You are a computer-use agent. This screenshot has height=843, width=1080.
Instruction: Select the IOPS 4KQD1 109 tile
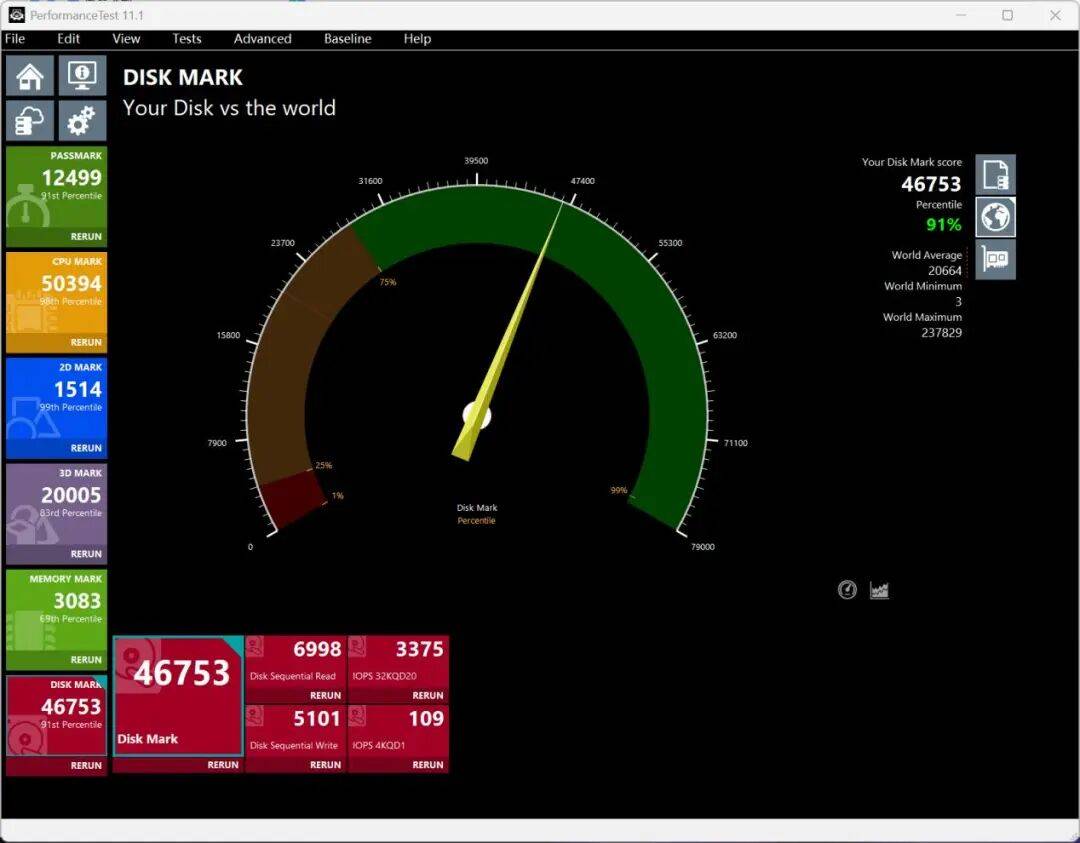click(x=398, y=731)
